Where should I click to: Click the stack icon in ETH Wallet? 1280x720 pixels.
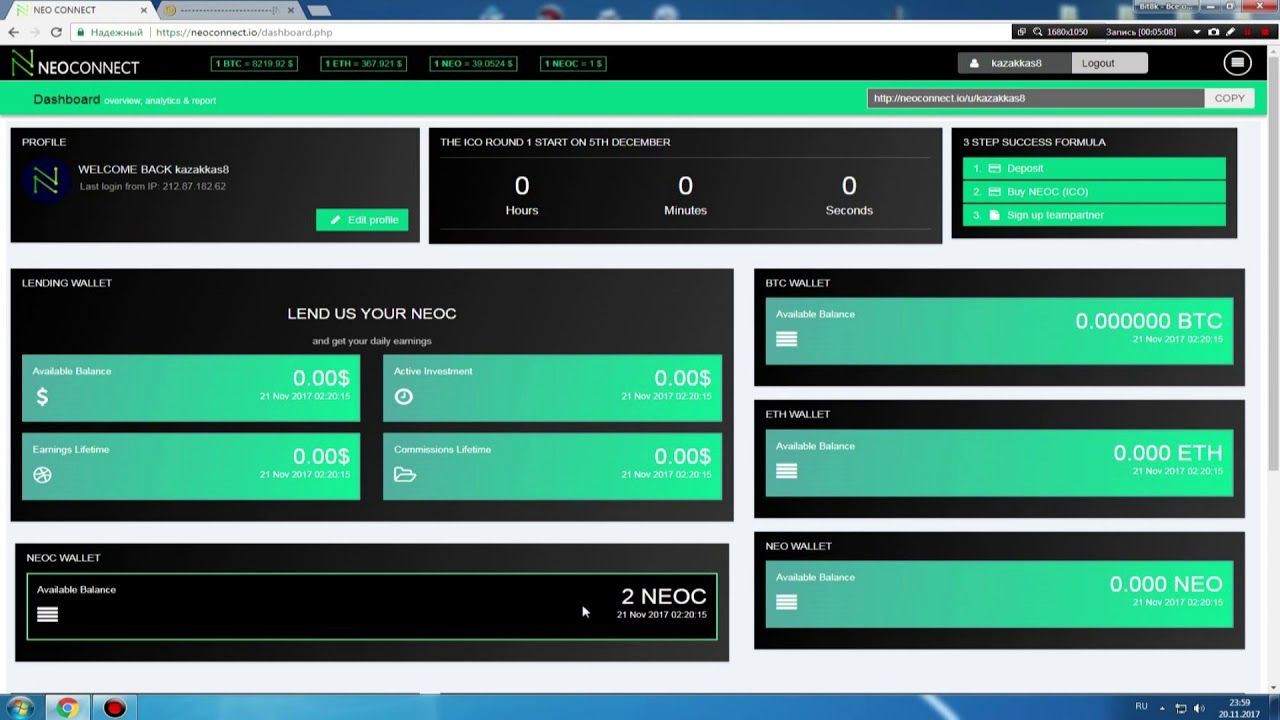(x=787, y=471)
